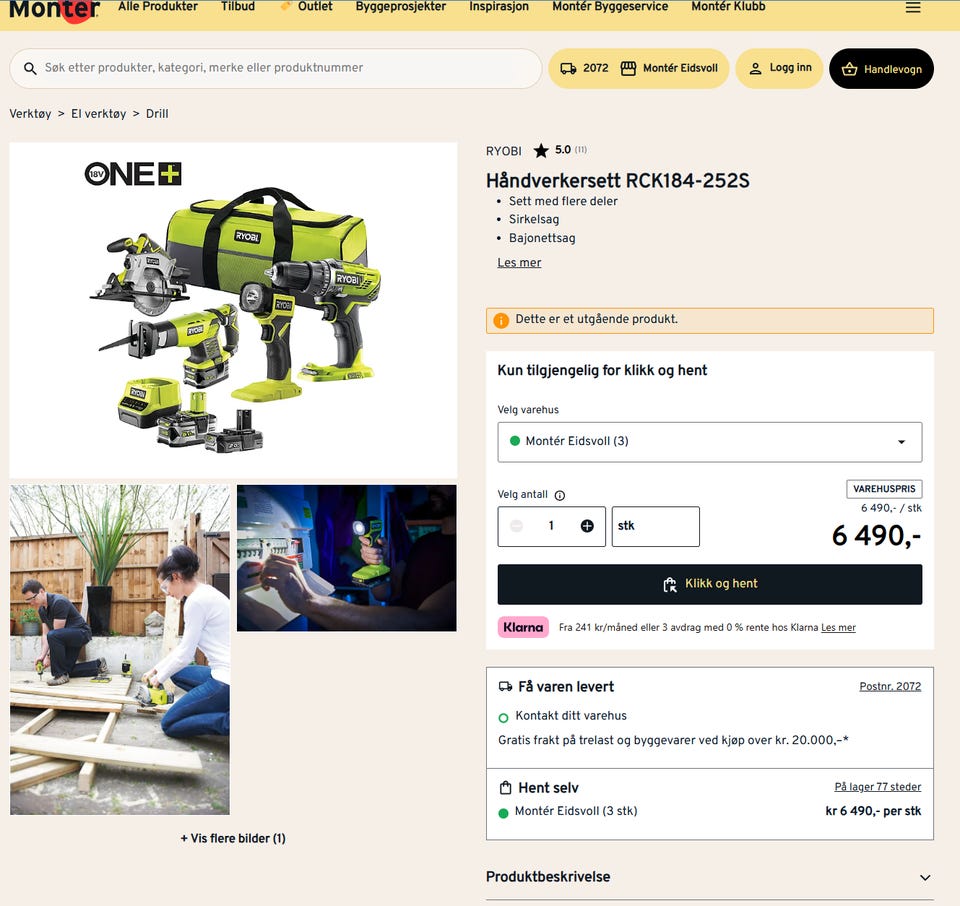Click the basket icon in Handlevogn
Image resolution: width=960 pixels, height=906 pixels.
coord(849,69)
